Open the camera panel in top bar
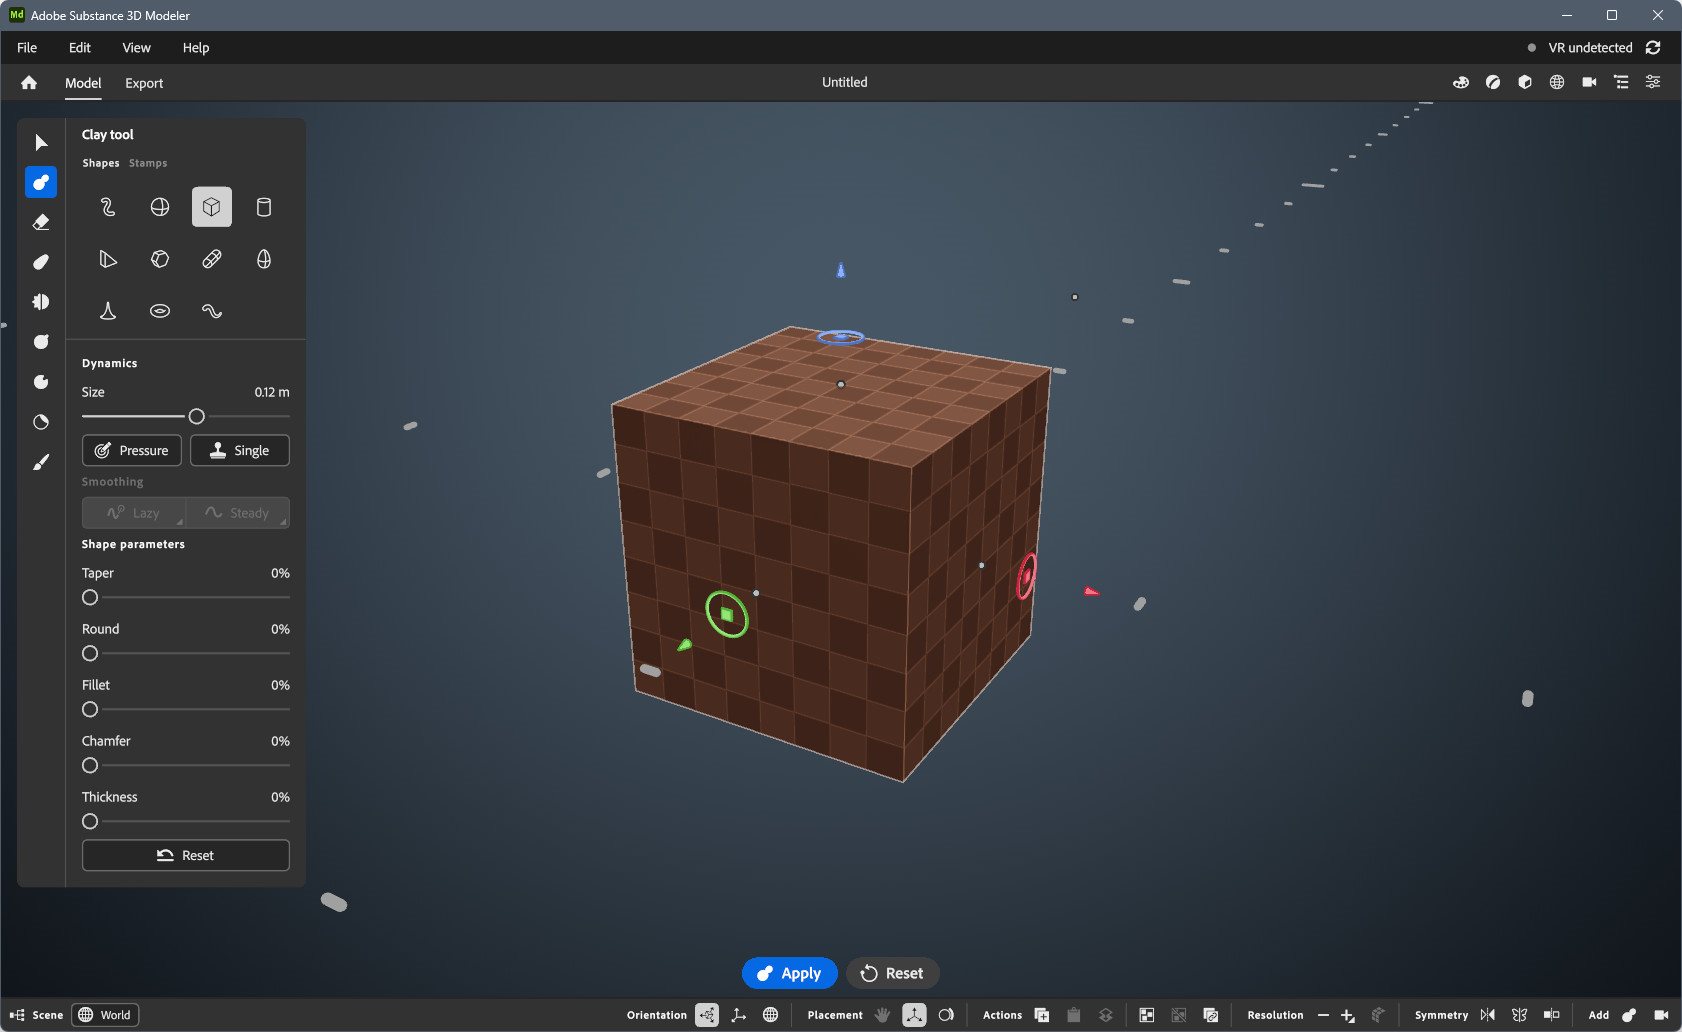 coord(1589,82)
